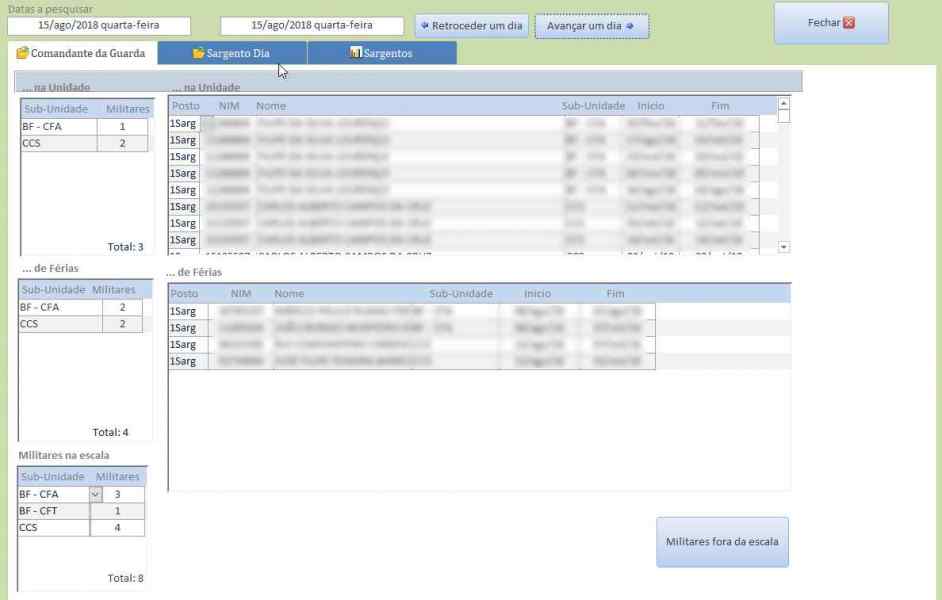This screenshot has width=942, height=600.
Task: Click the first date search field
Action: coord(98,26)
